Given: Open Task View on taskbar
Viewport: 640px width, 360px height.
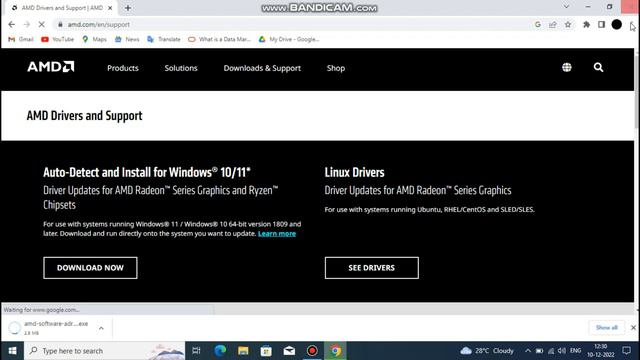Looking at the screenshot, I should (196, 351).
